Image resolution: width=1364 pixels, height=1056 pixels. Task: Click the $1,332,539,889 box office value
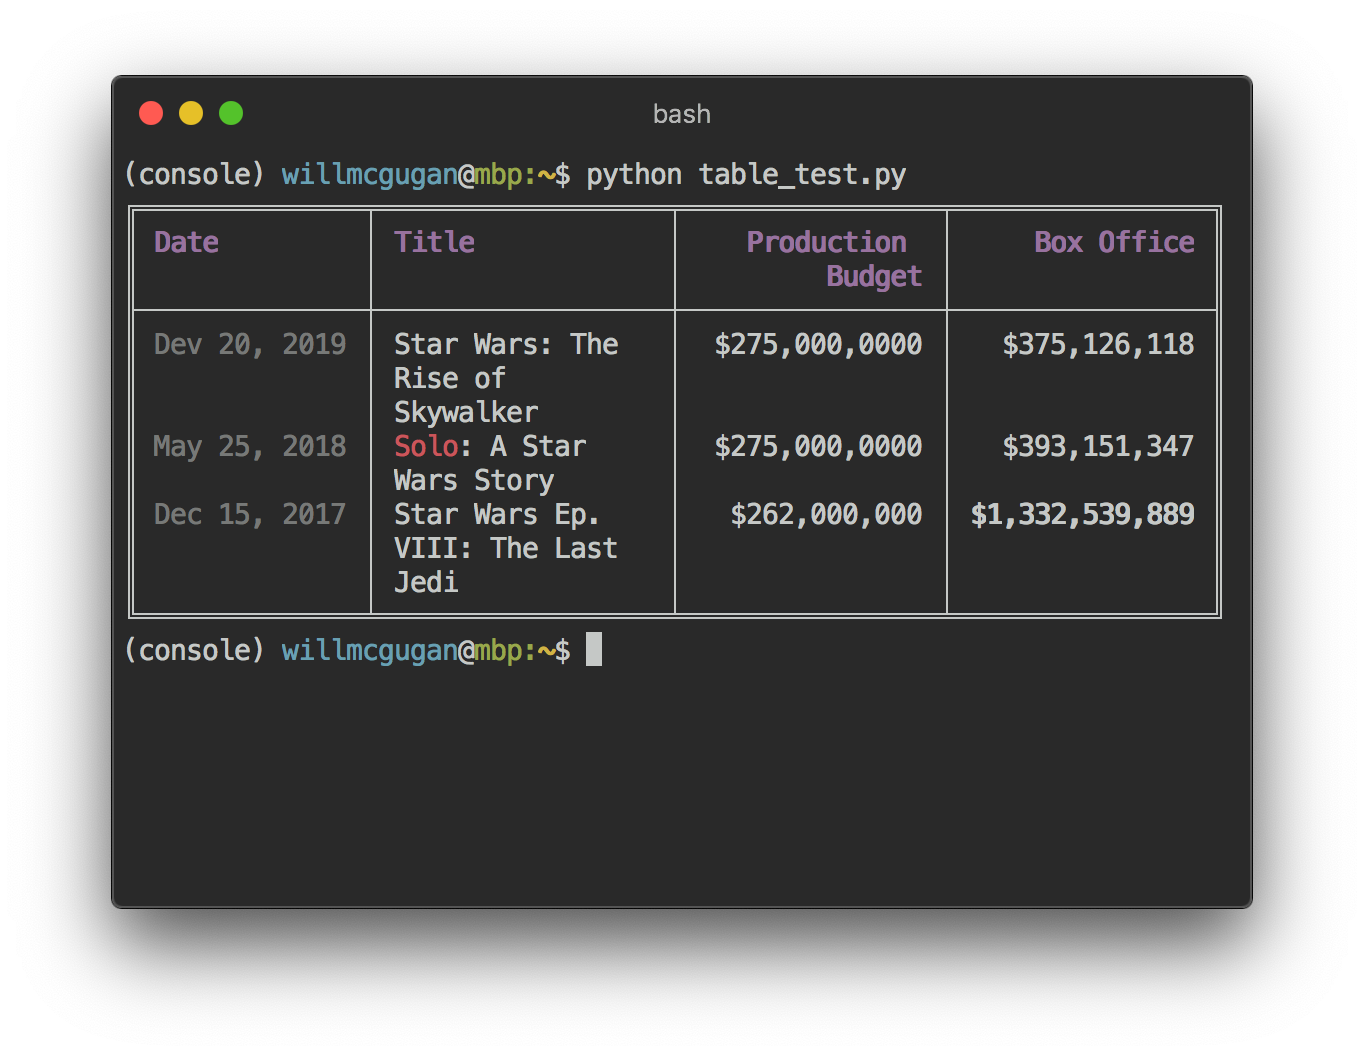pyautogui.click(x=1082, y=514)
